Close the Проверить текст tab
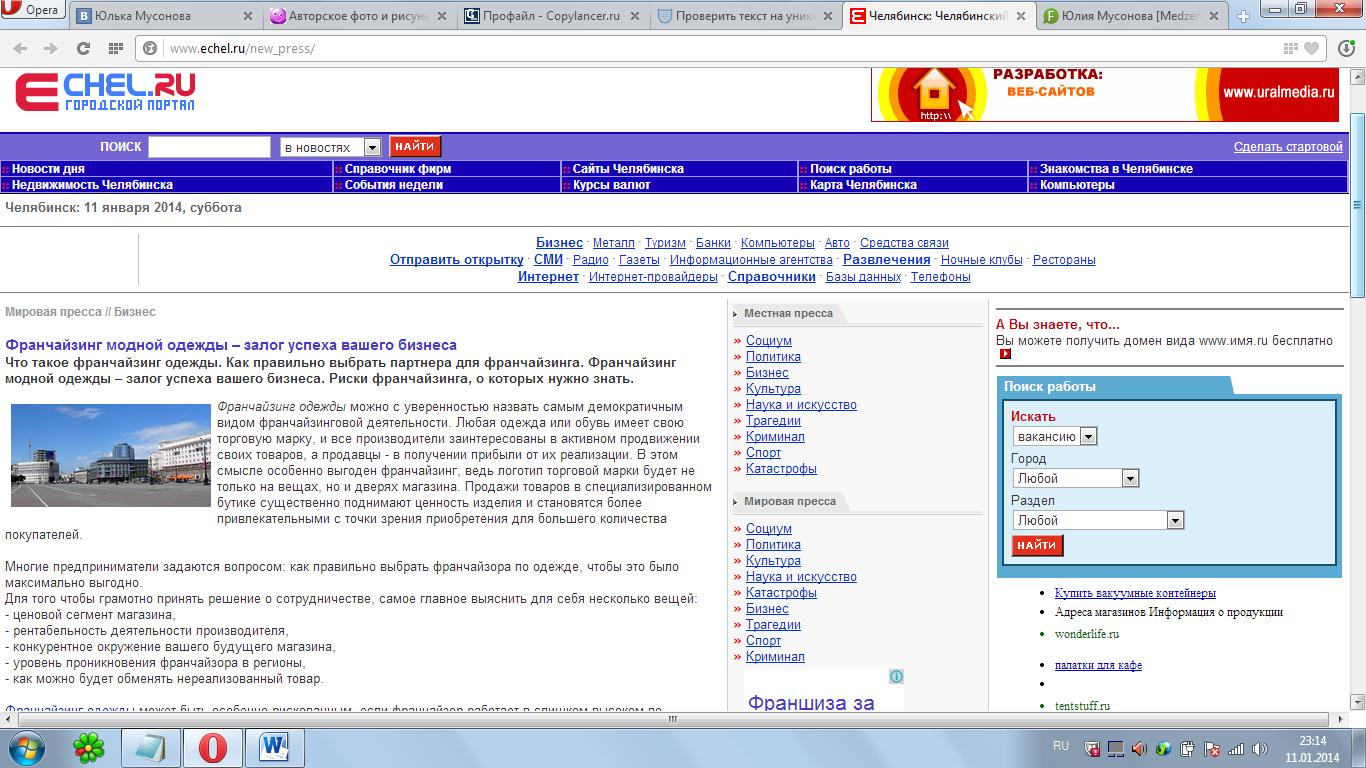Image resolution: width=1366 pixels, height=768 pixels. (830, 17)
